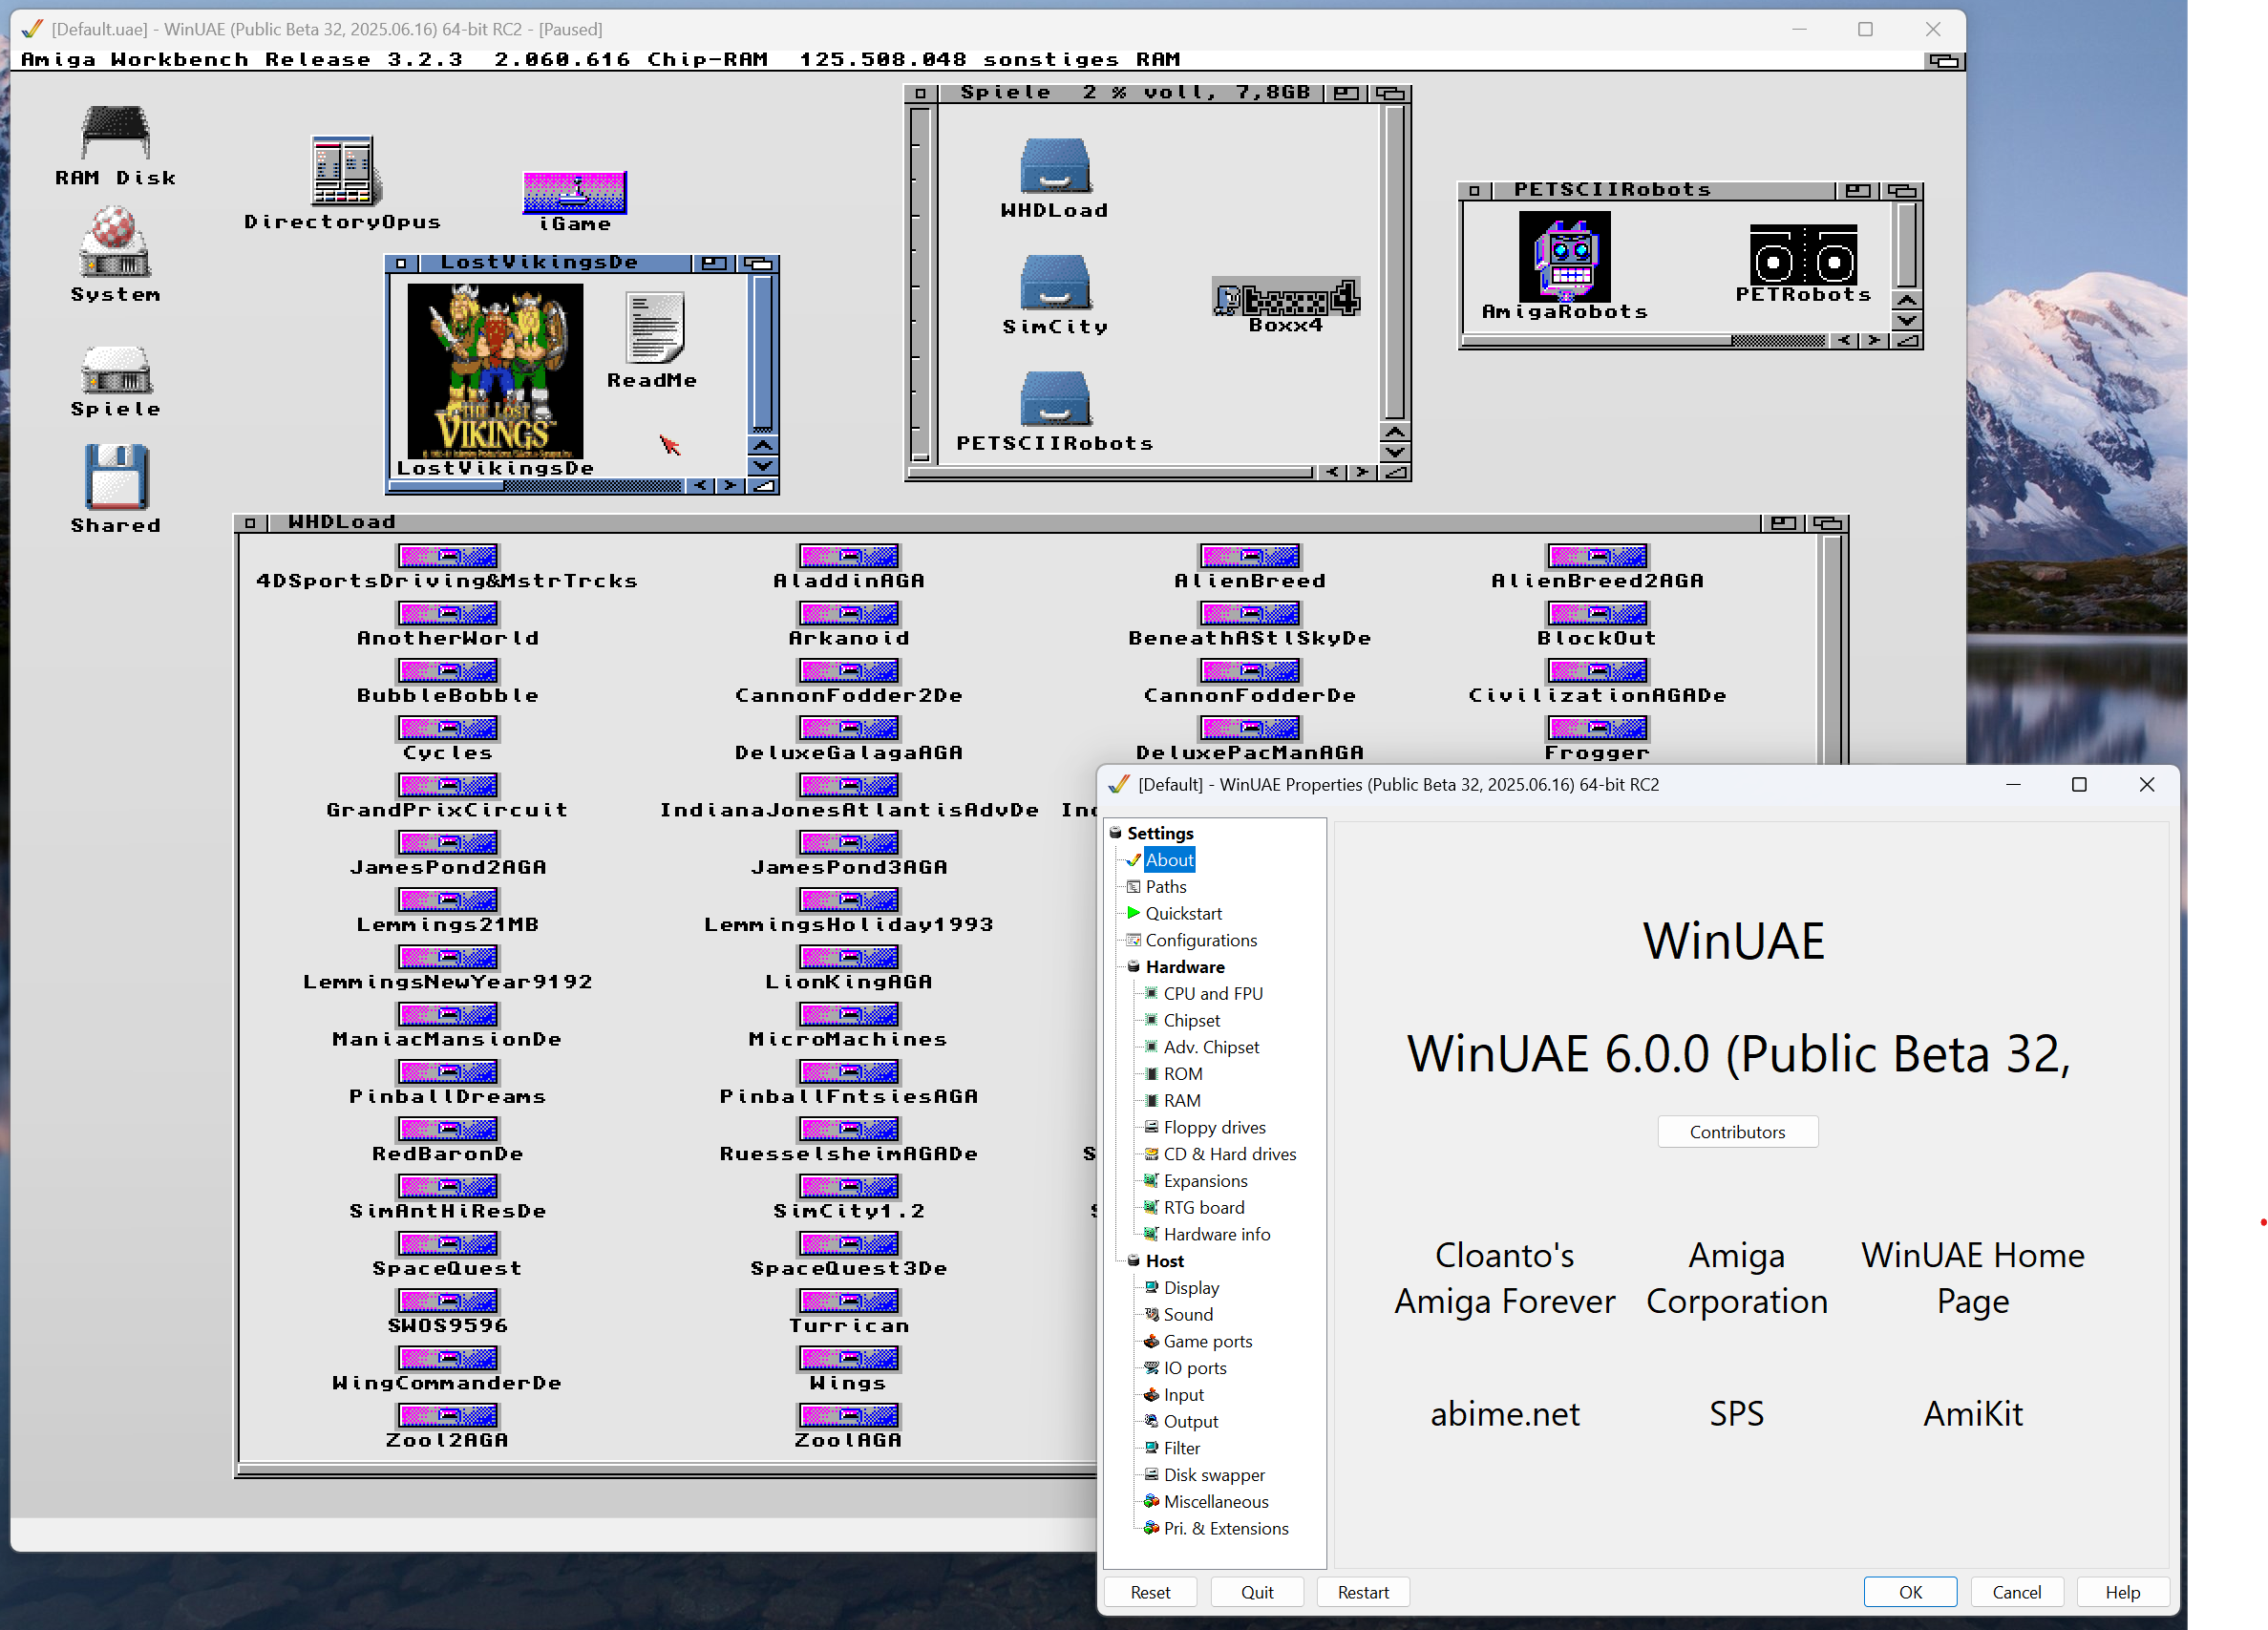Image resolution: width=2268 pixels, height=1630 pixels.
Task: Select WHDLoad drawer in Spiele window
Action: tap(1055, 166)
